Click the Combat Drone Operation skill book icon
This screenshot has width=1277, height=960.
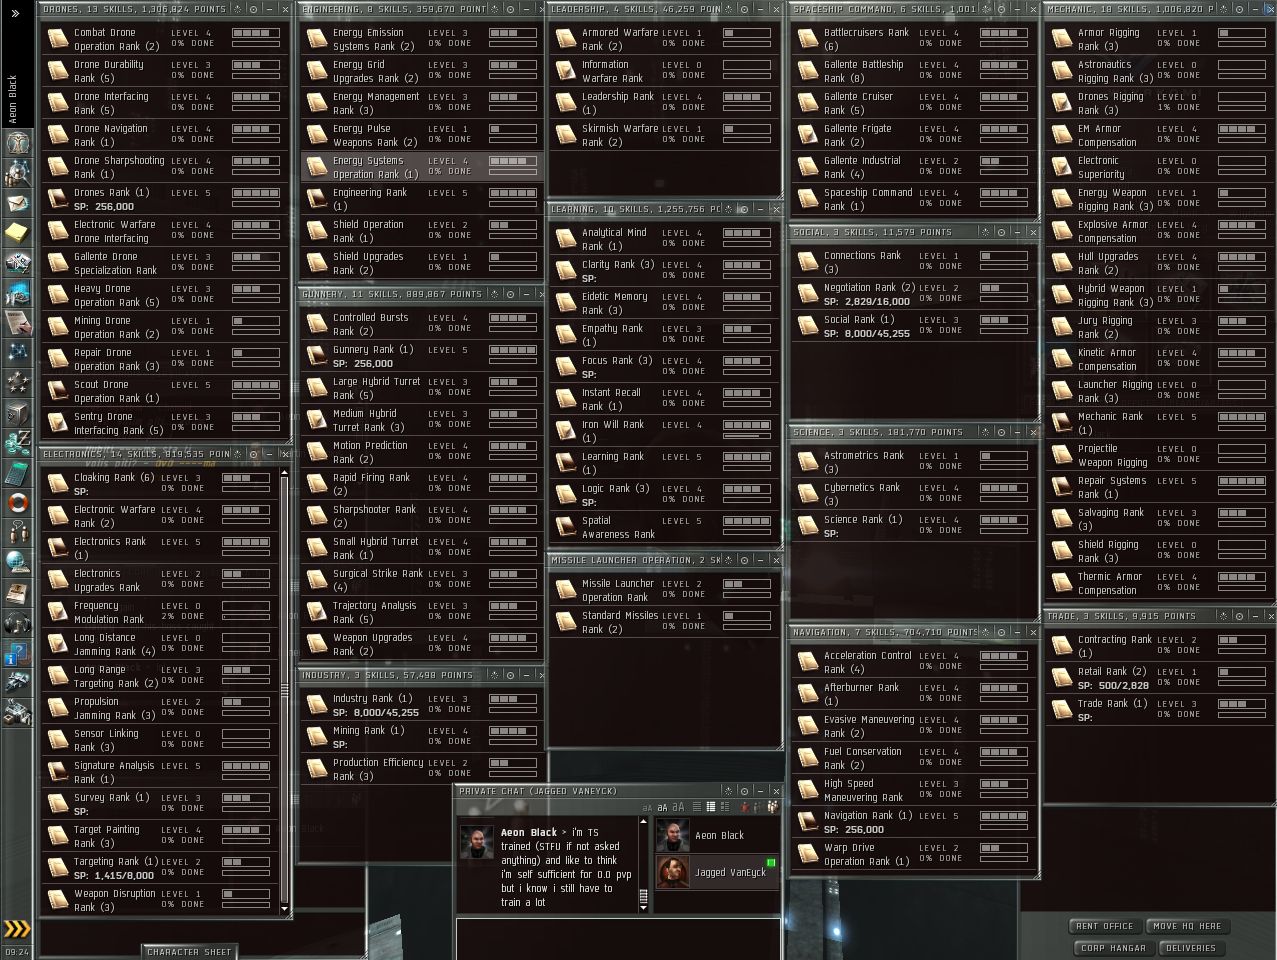click(x=58, y=39)
